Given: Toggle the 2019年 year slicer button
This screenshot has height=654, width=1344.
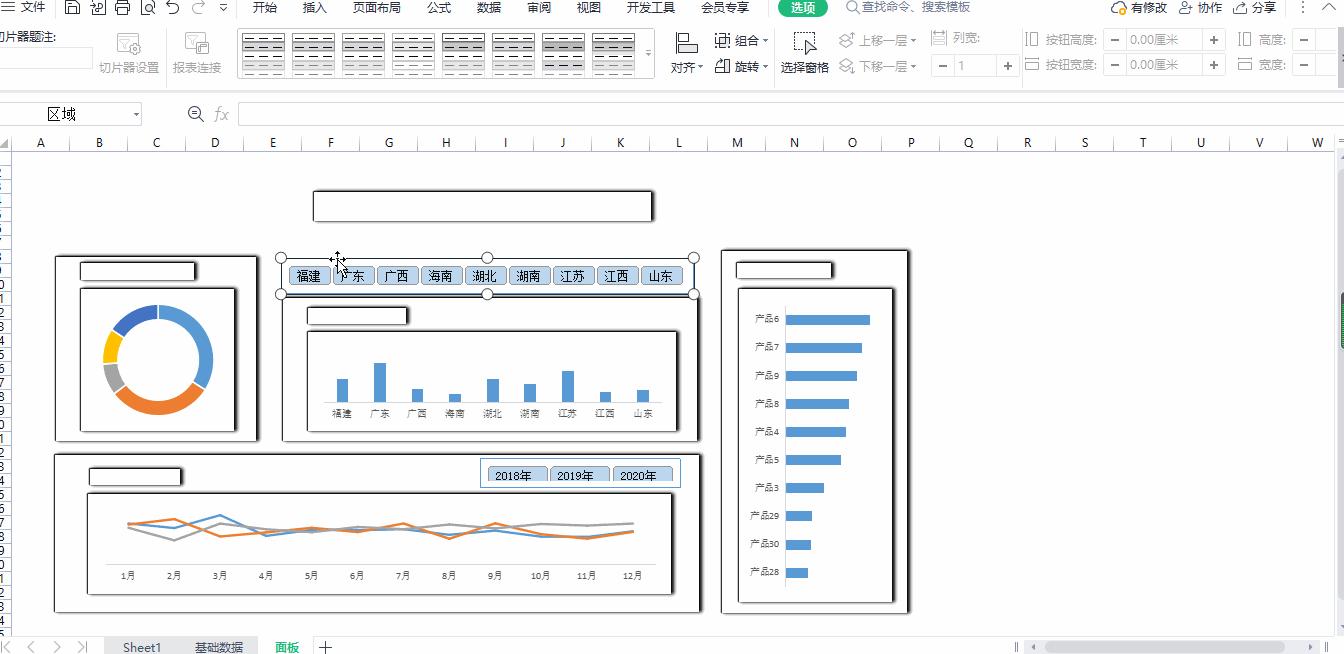Looking at the screenshot, I should click(579, 475).
